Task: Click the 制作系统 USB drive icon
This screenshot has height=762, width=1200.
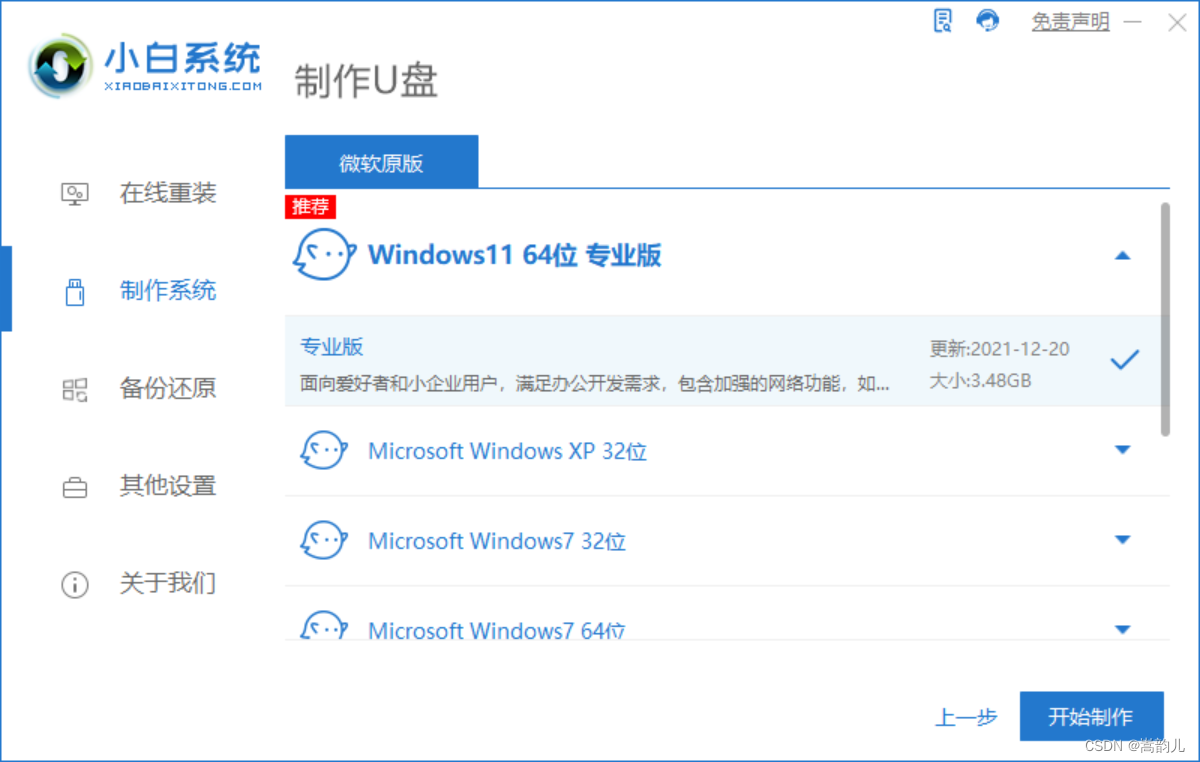Action: (75, 291)
